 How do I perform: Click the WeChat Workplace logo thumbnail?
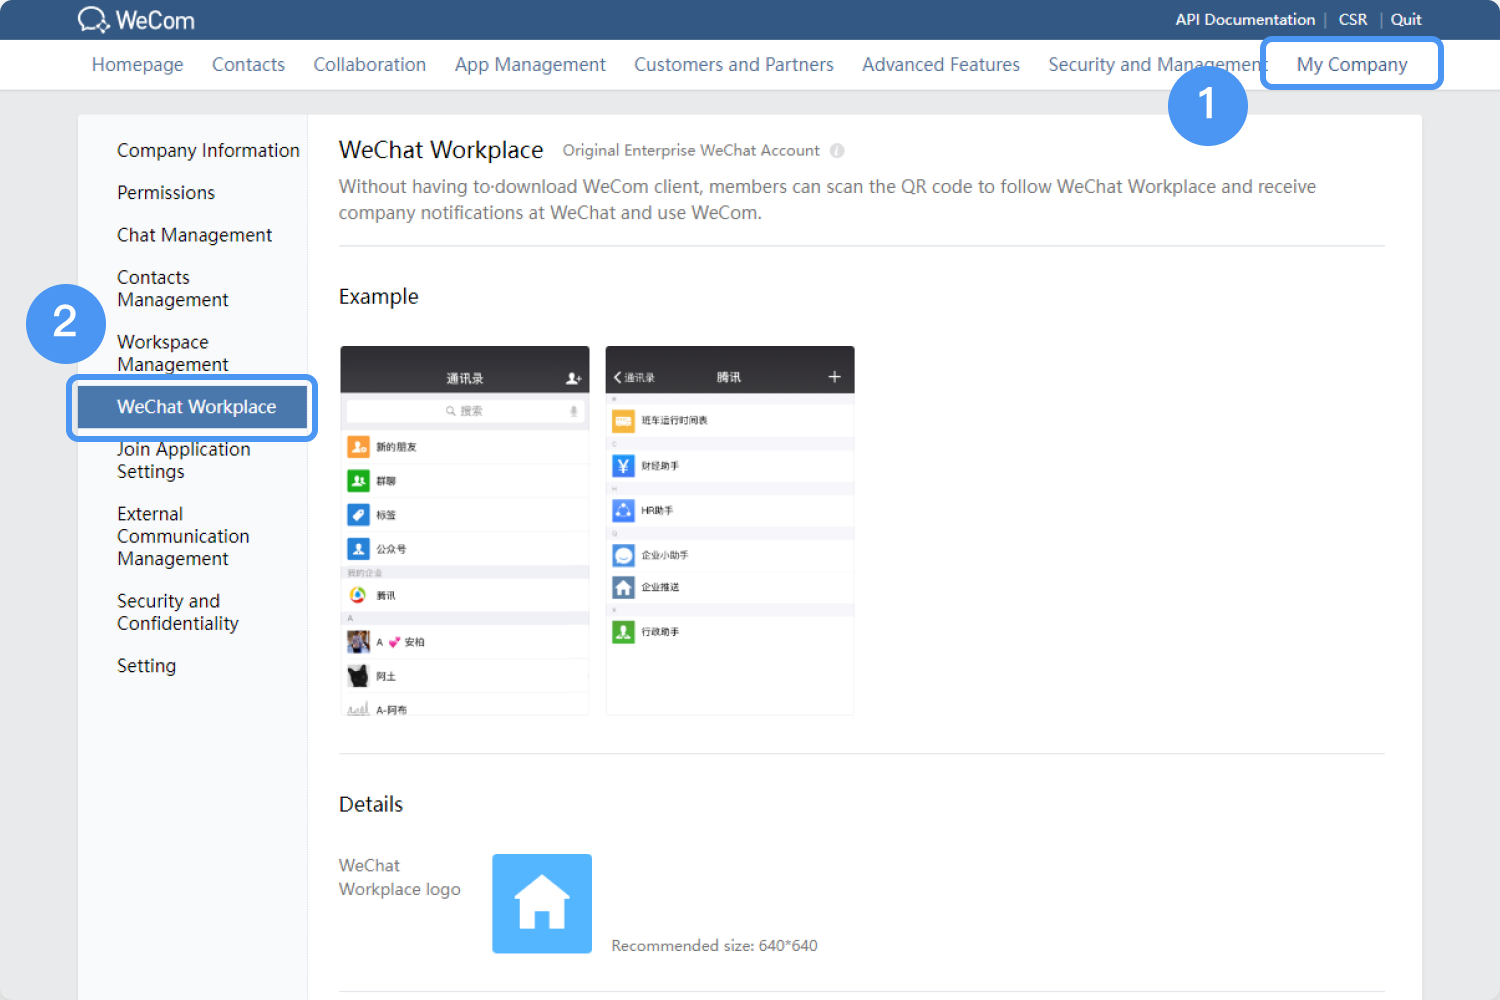click(542, 903)
